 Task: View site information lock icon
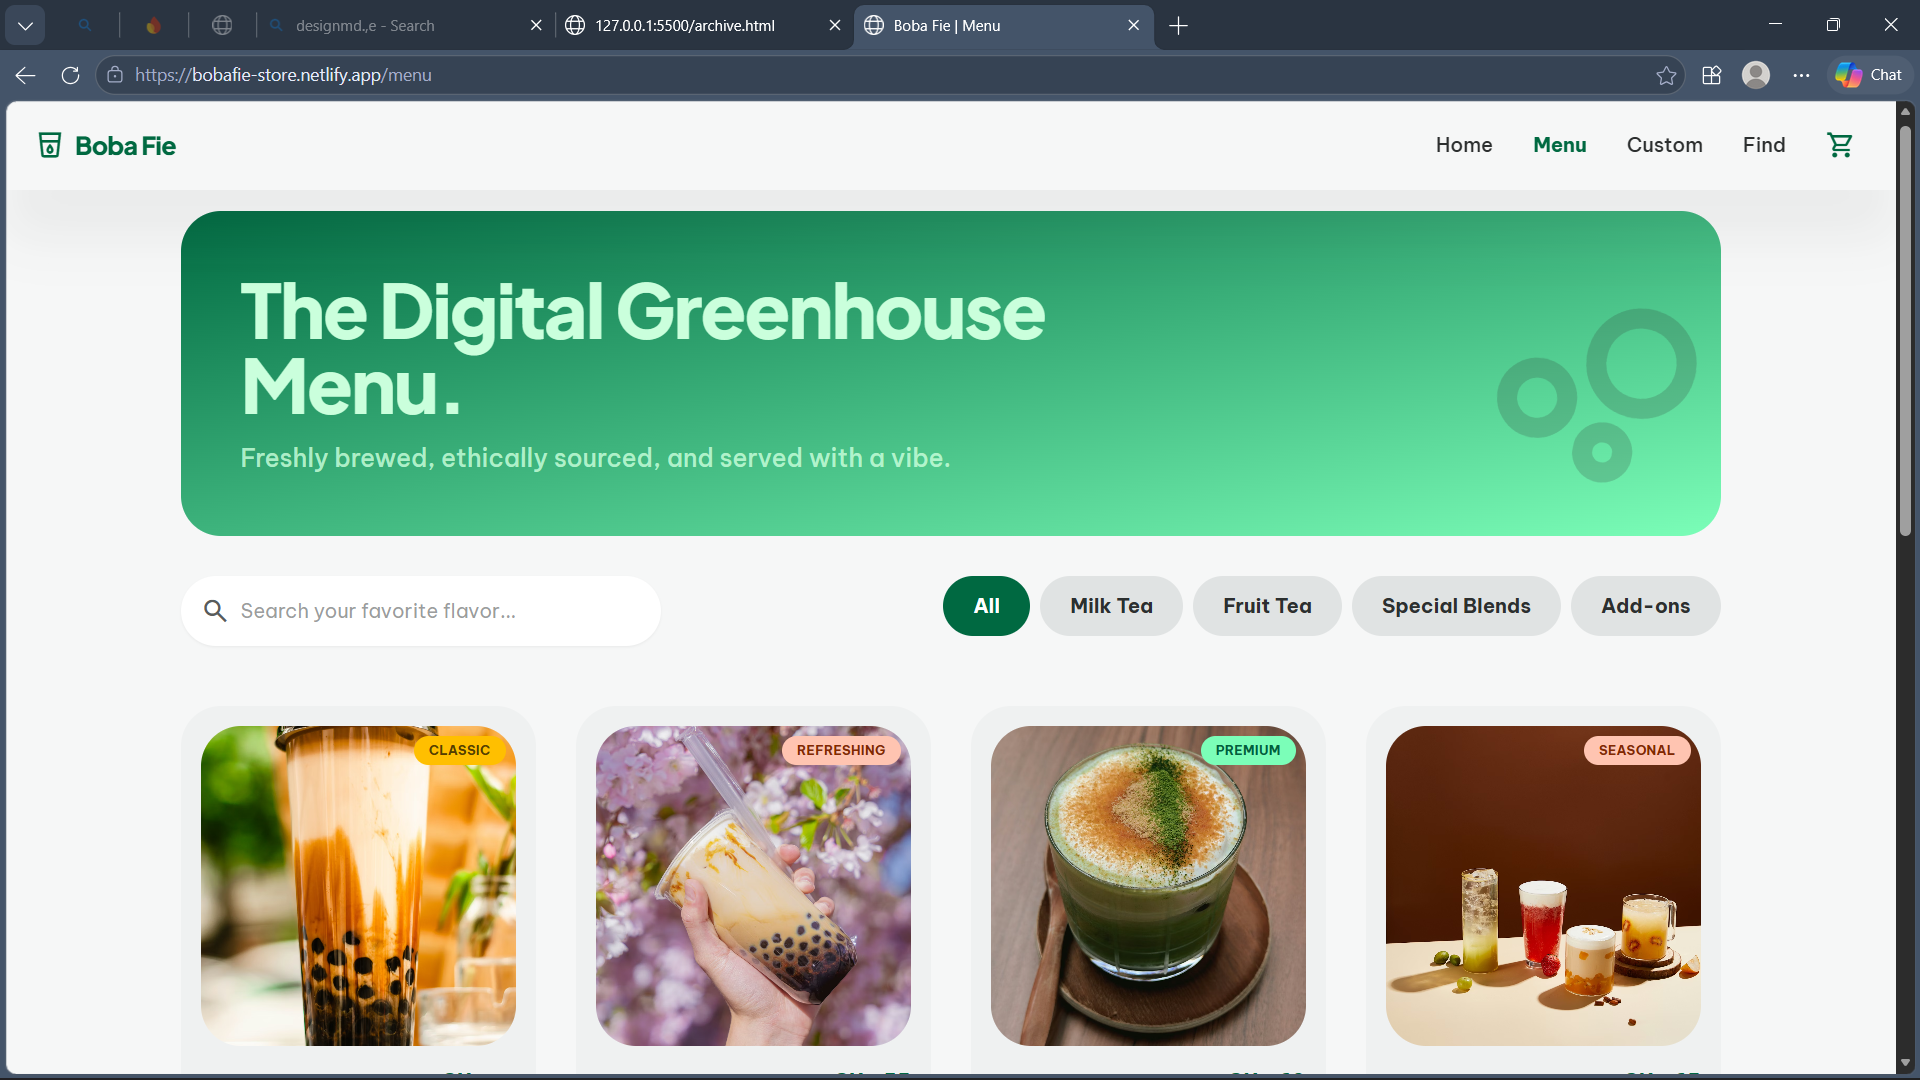click(x=115, y=75)
